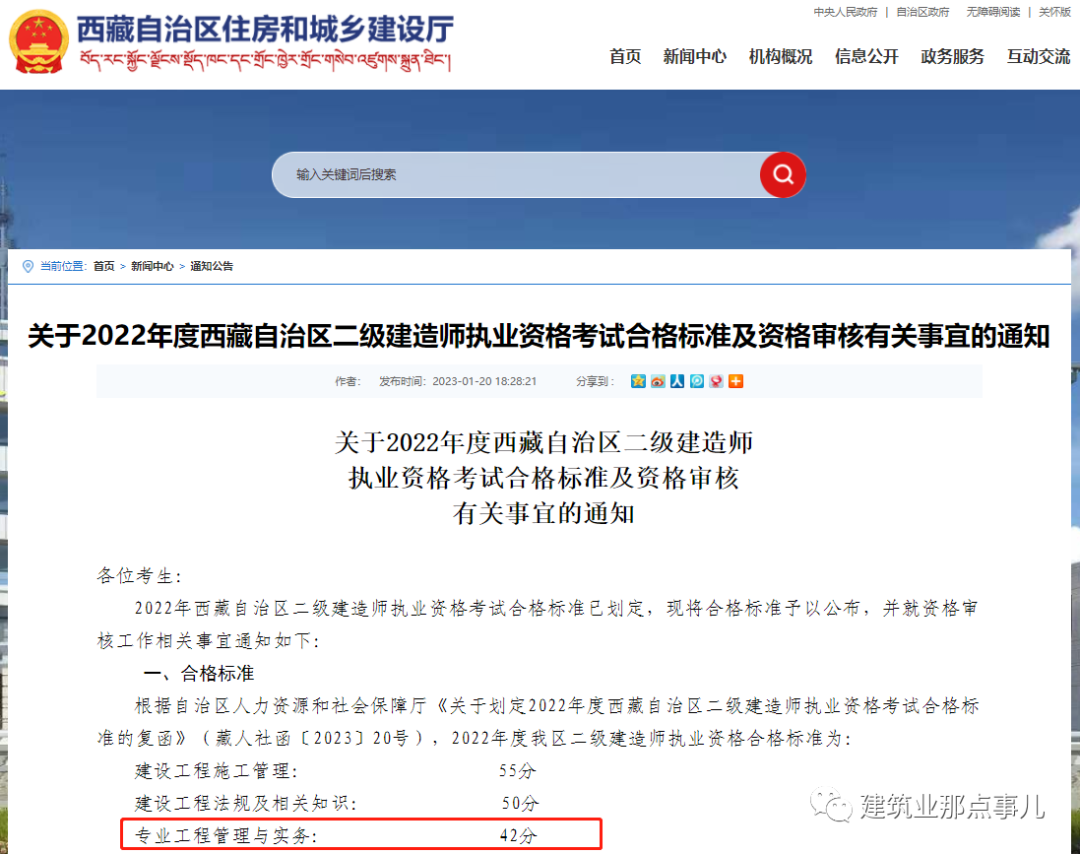Click the breadcrumb location pin icon
This screenshot has height=854, width=1080.
point(25,266)
